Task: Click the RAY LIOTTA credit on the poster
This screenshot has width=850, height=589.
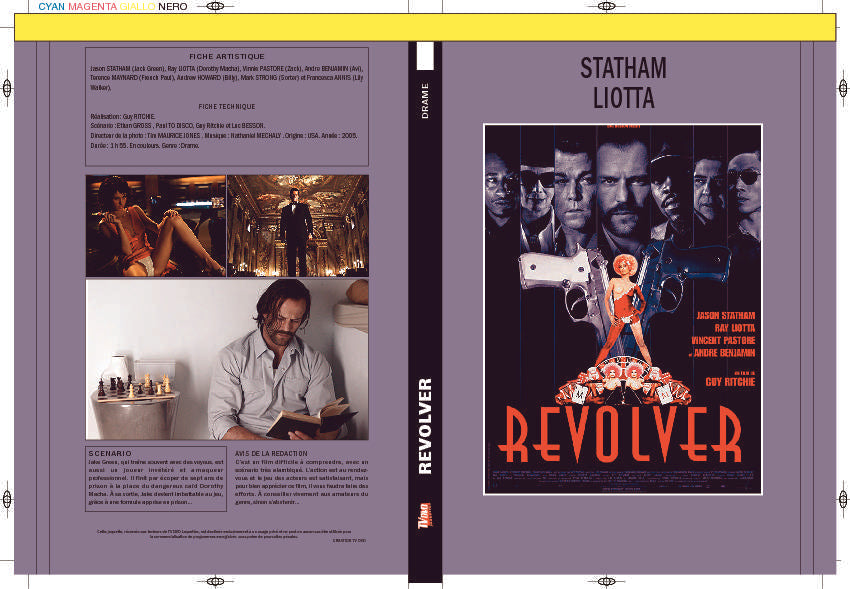Action: pos(735,328)
